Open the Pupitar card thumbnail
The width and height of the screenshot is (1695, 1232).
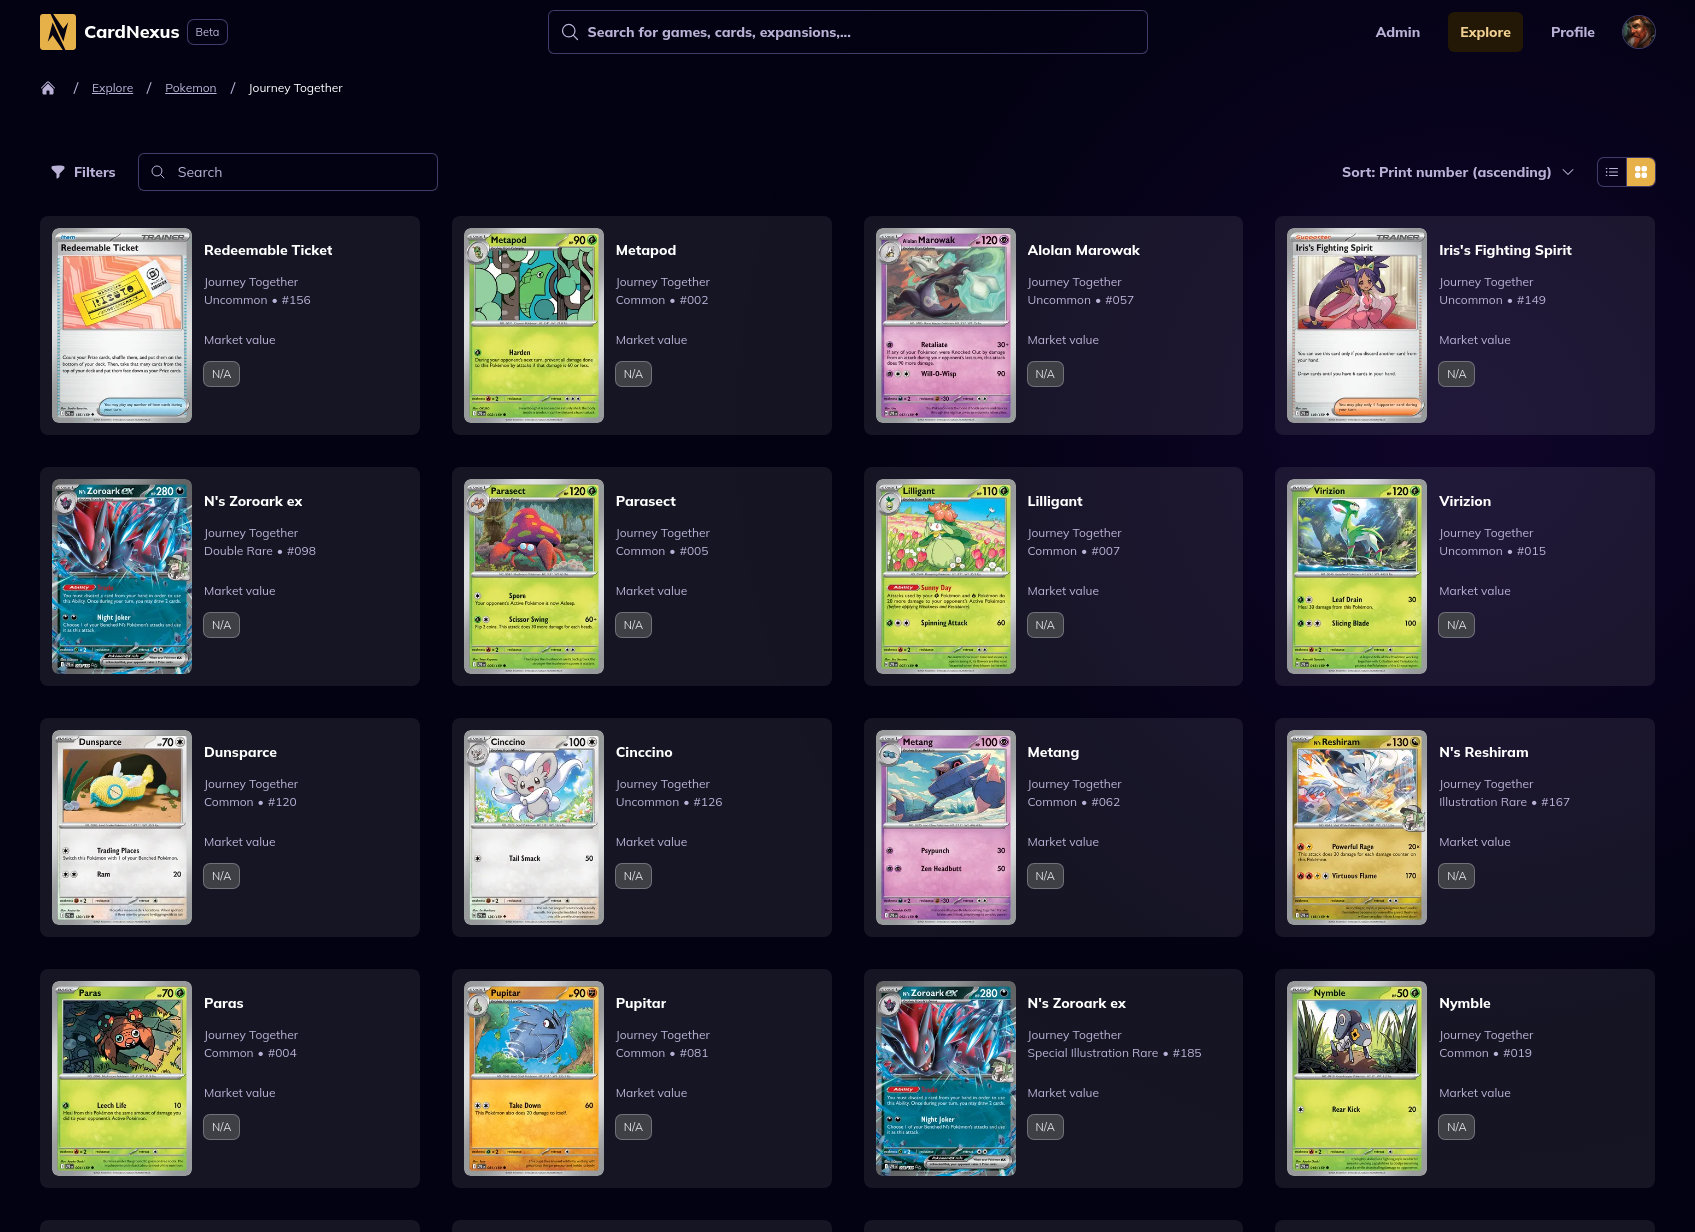click(x=534, y=1078)
